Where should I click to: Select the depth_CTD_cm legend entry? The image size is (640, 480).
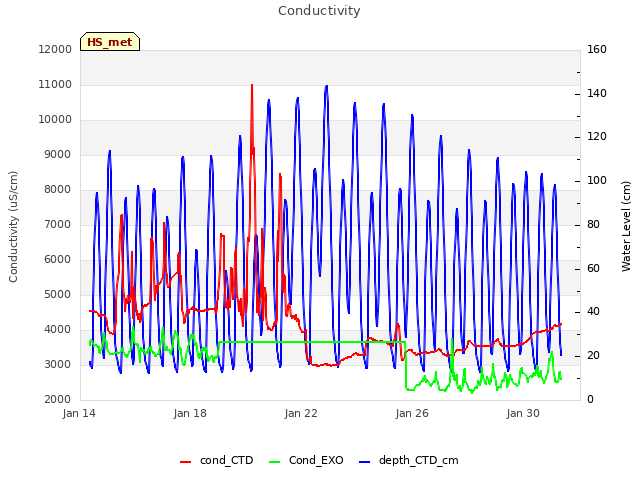point(409,460)
